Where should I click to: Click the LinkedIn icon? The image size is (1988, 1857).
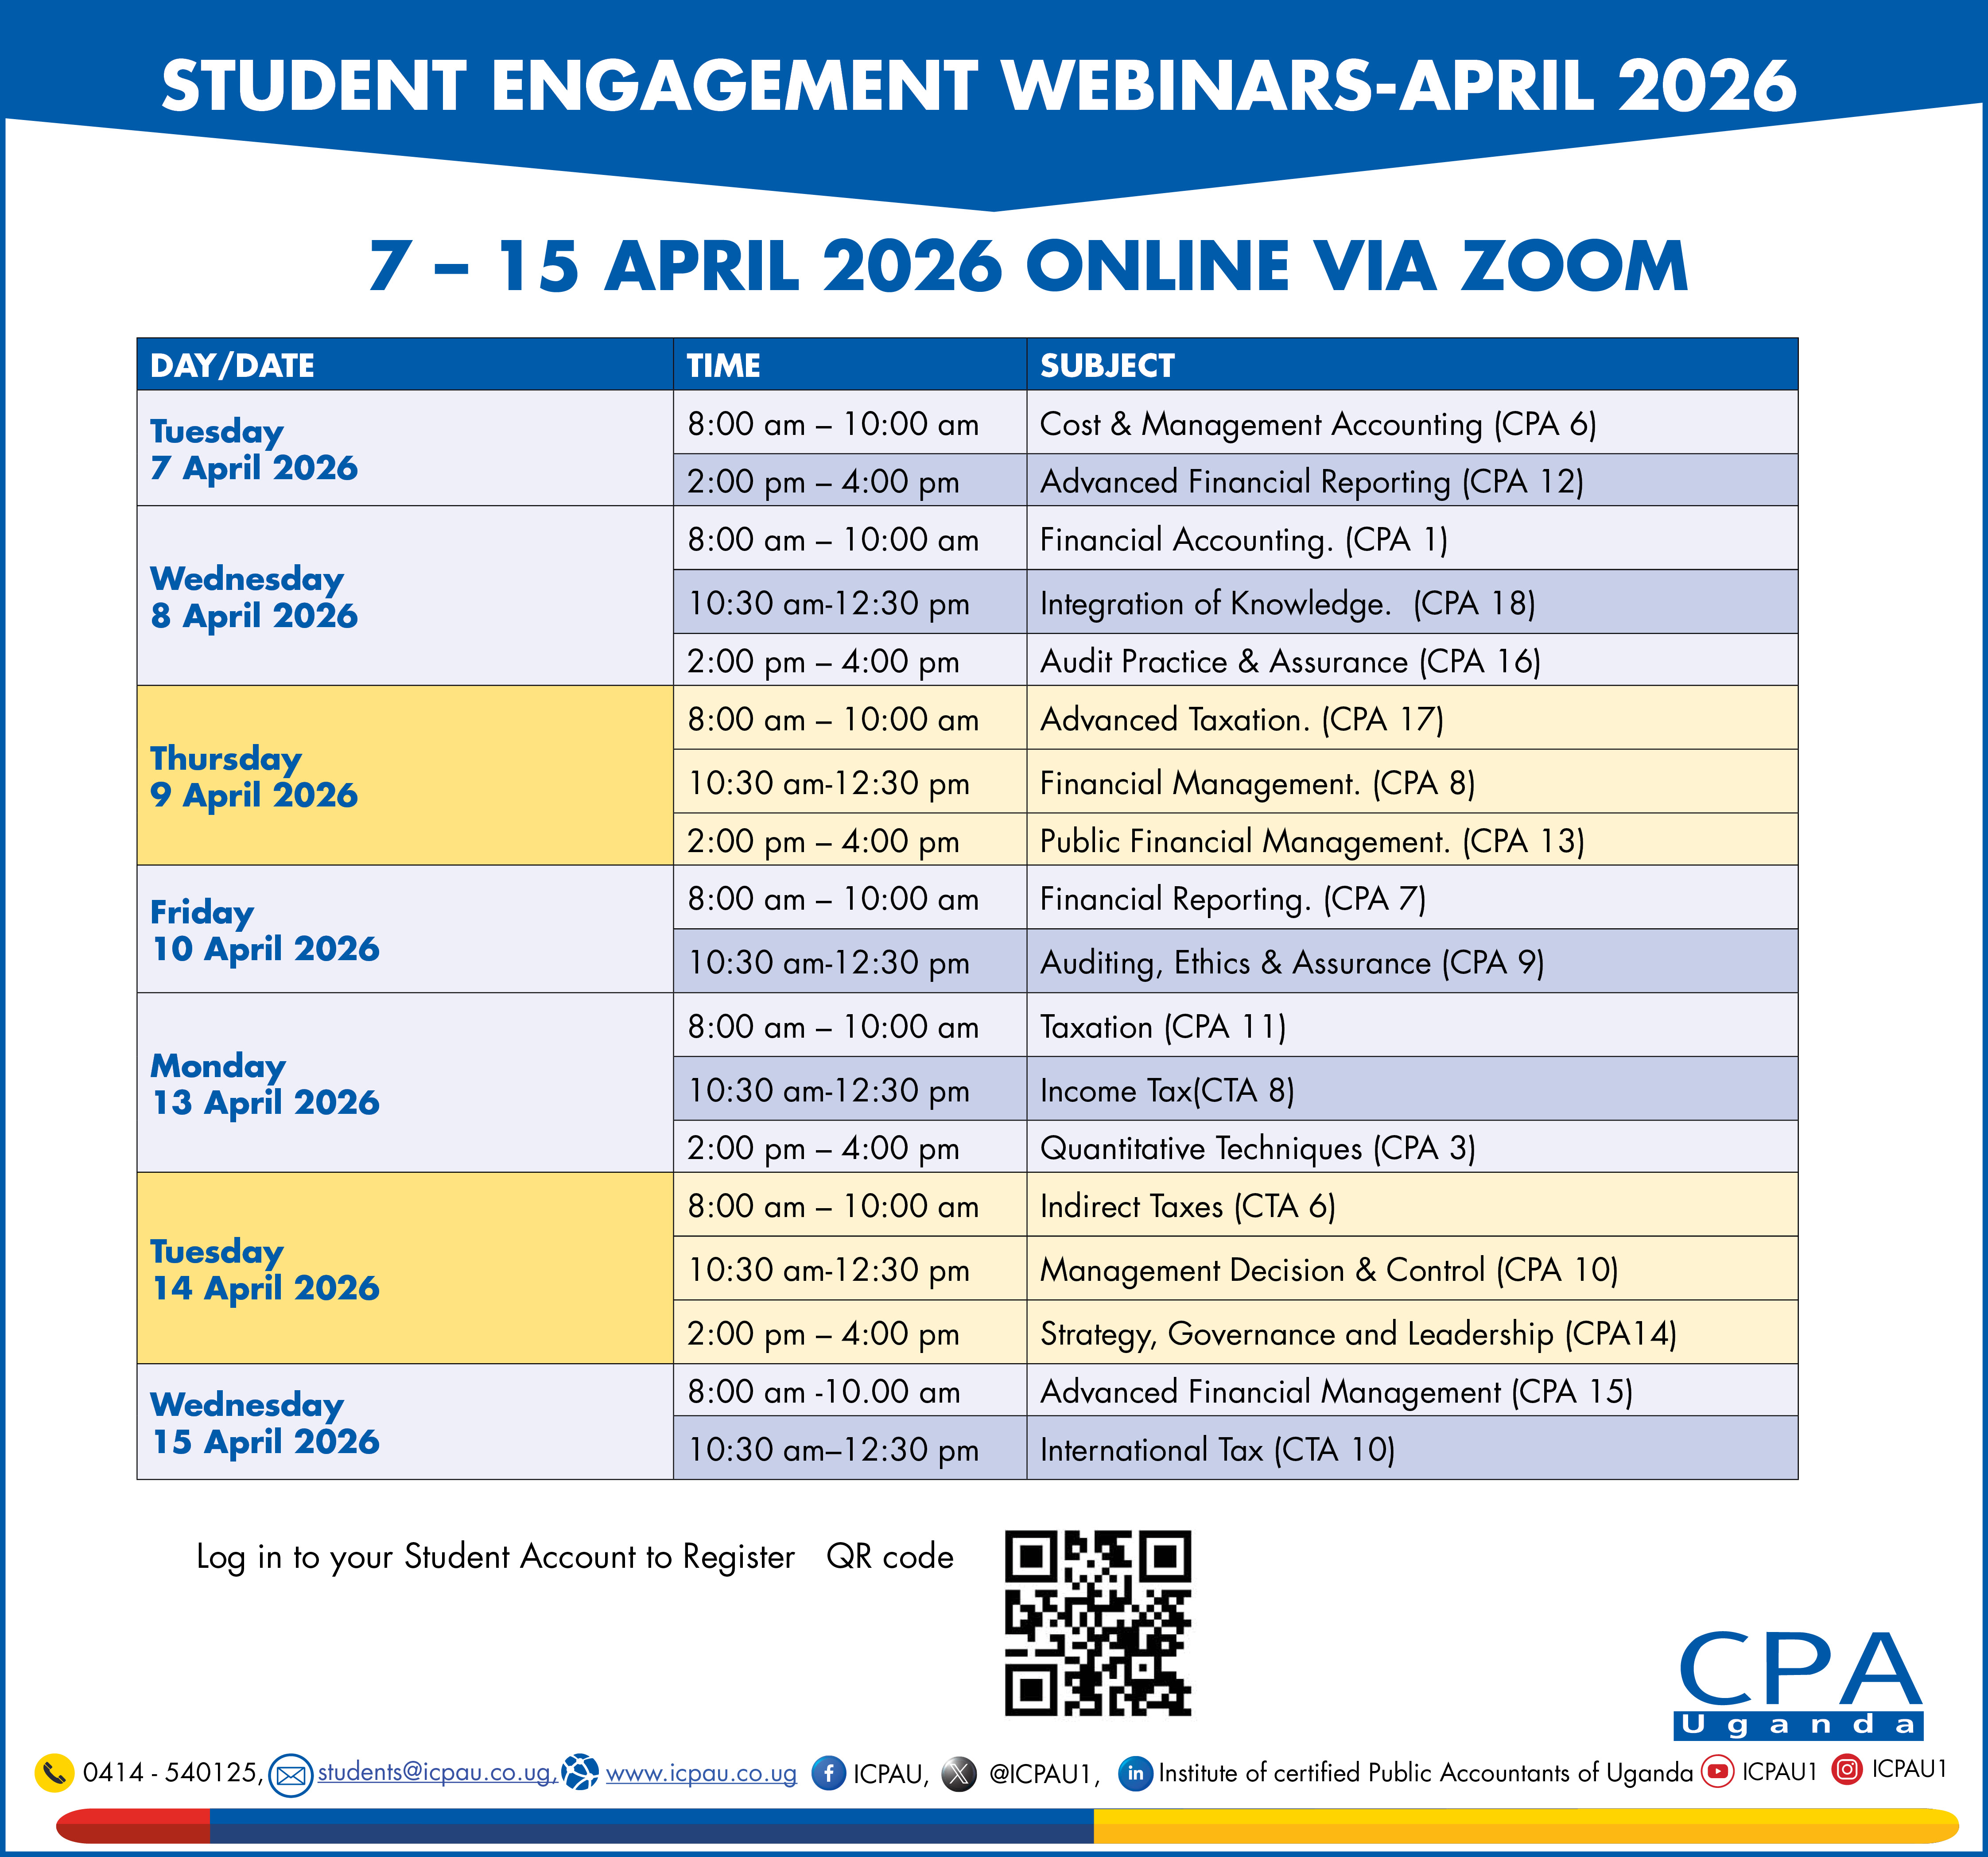1135,1773
